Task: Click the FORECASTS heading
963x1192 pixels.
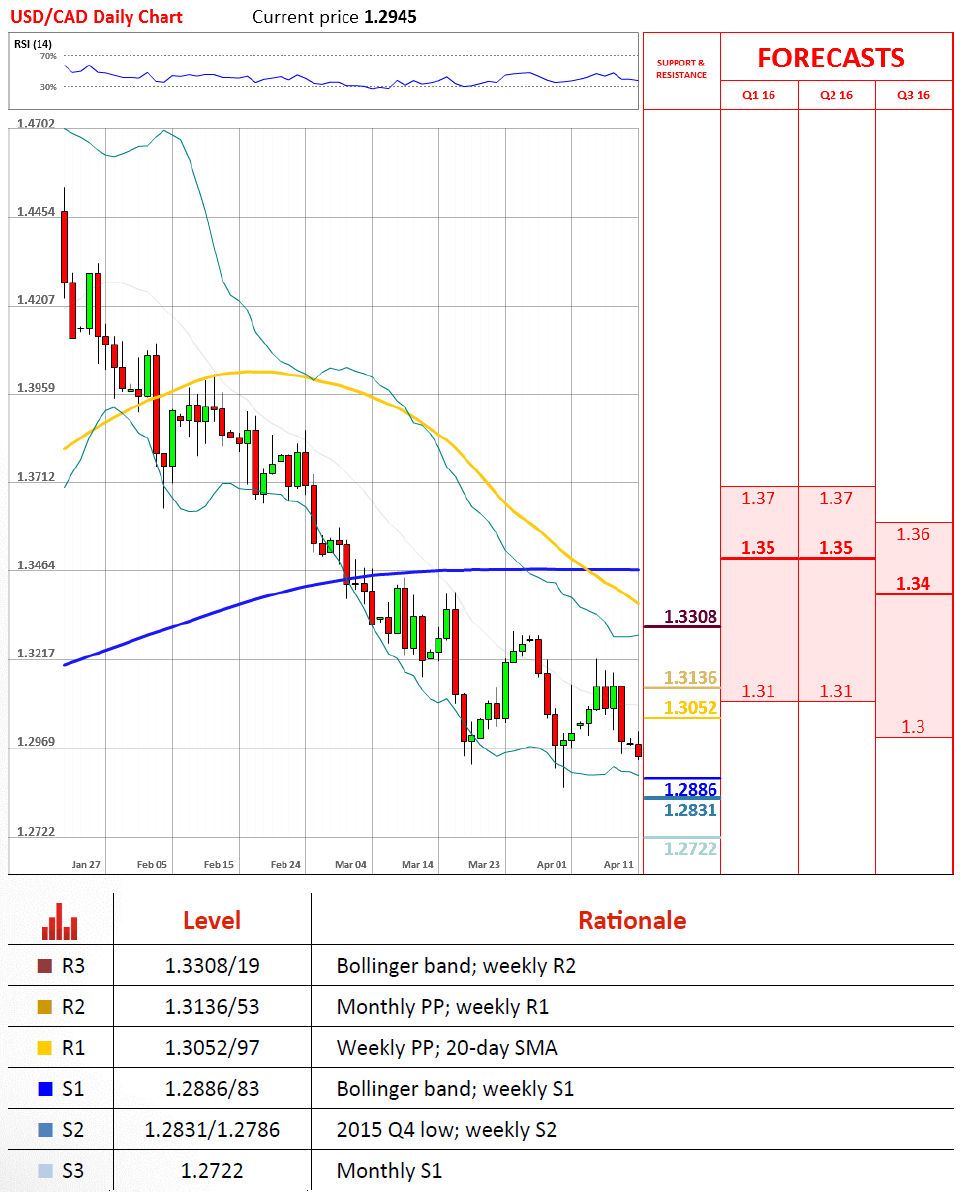Action: tap(831, 58)
